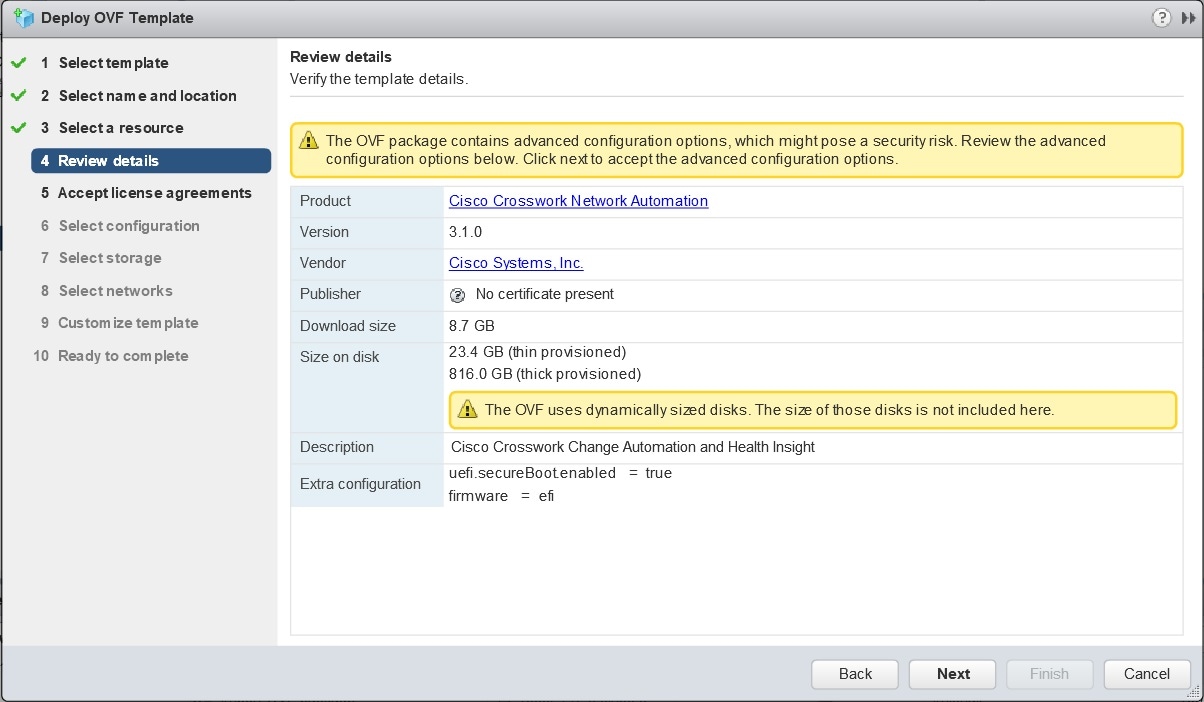Click the firmware = efi line
This screenshot has width=1204, height=702.
point(501,496)
